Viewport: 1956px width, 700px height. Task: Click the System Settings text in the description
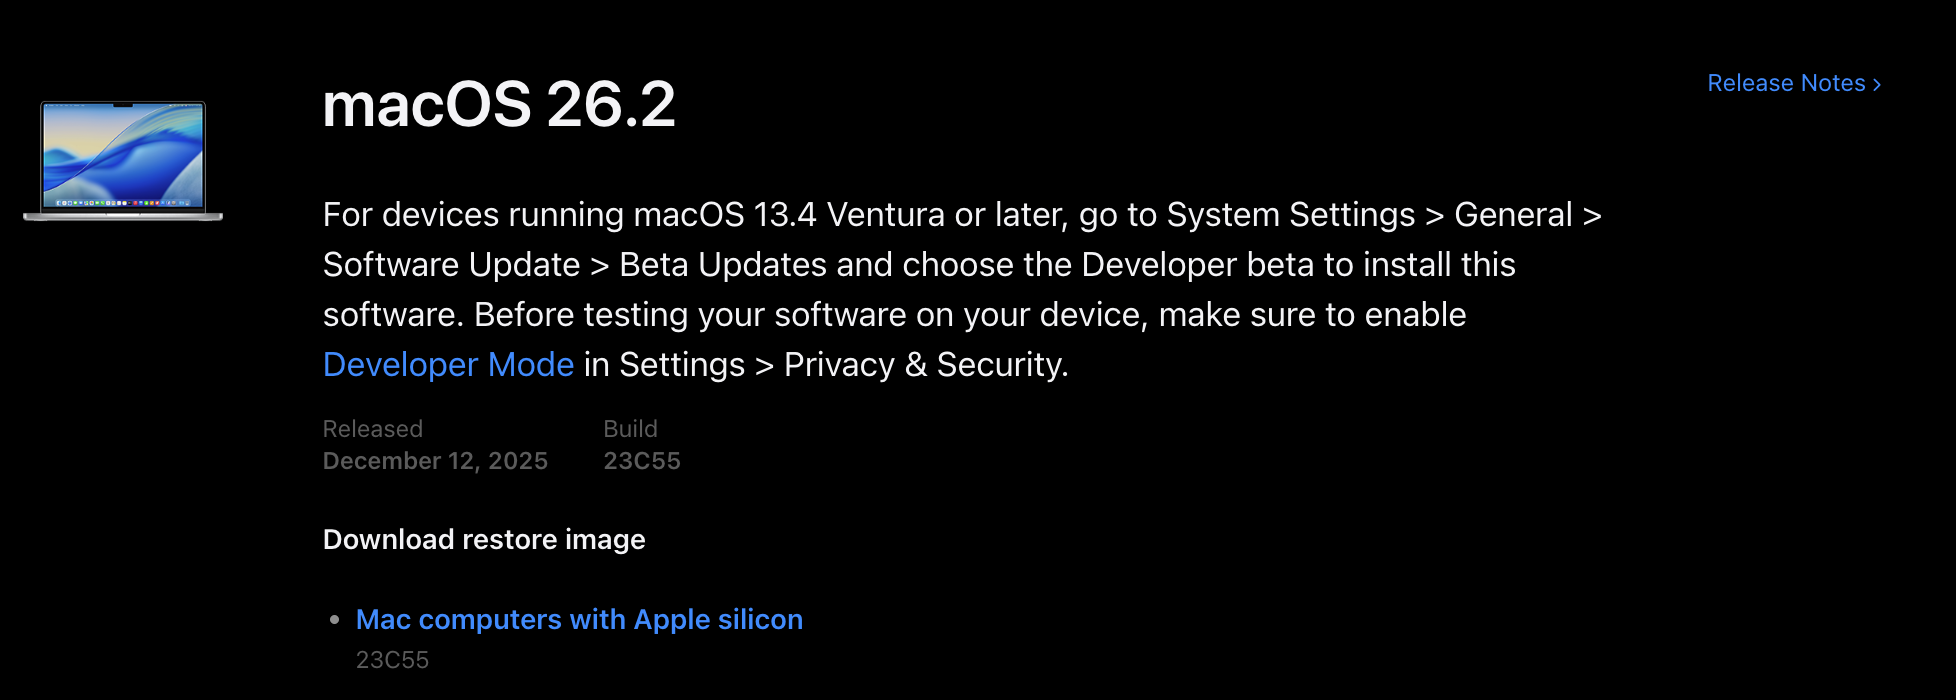point(1291,214)
